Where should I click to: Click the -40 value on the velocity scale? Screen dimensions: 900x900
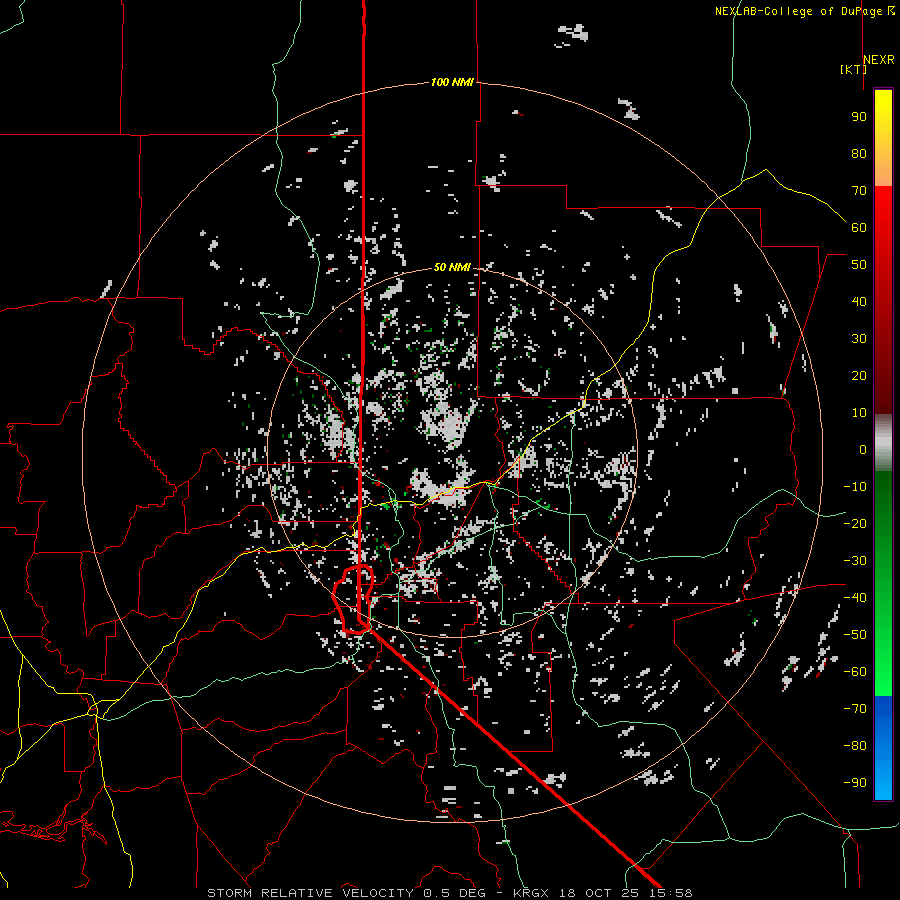click(855, 598)
